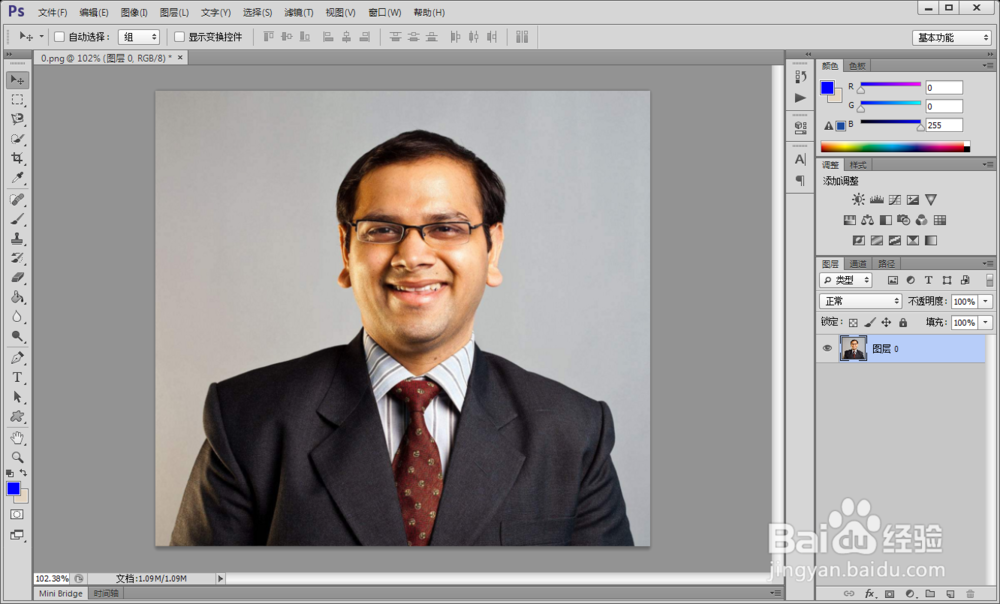Delete layer with trash icon
Image resolution: width=1000 pixels, height=604 pixels.
[970, 594]
